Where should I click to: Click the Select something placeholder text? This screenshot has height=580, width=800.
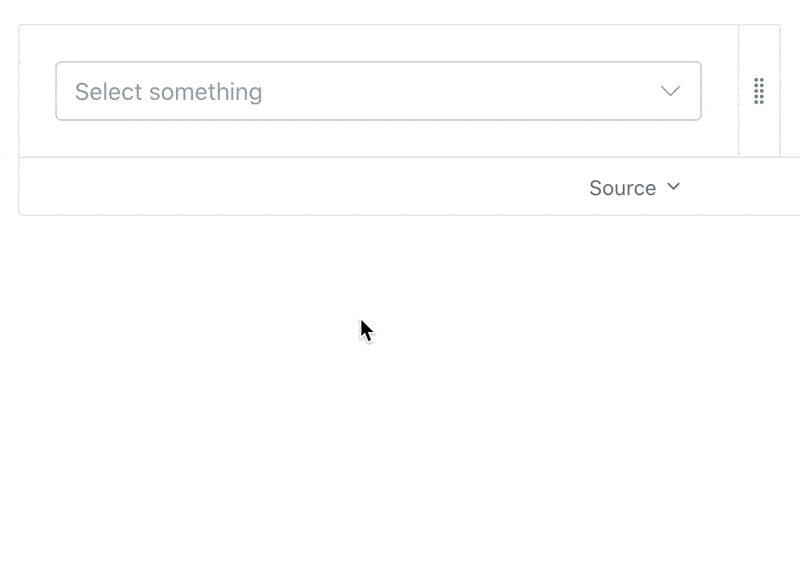(166, 91)
